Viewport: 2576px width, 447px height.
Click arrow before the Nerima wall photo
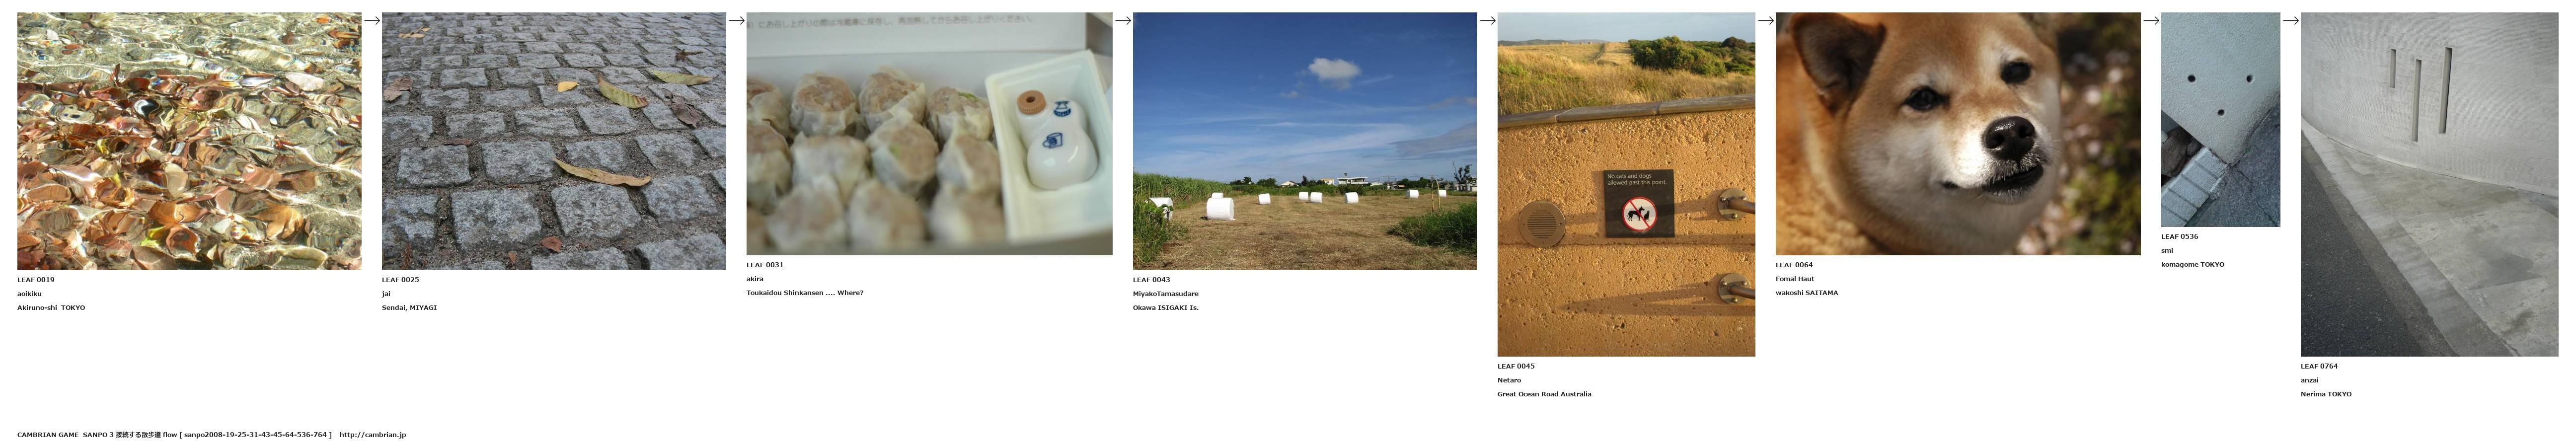pos(2290,20)
